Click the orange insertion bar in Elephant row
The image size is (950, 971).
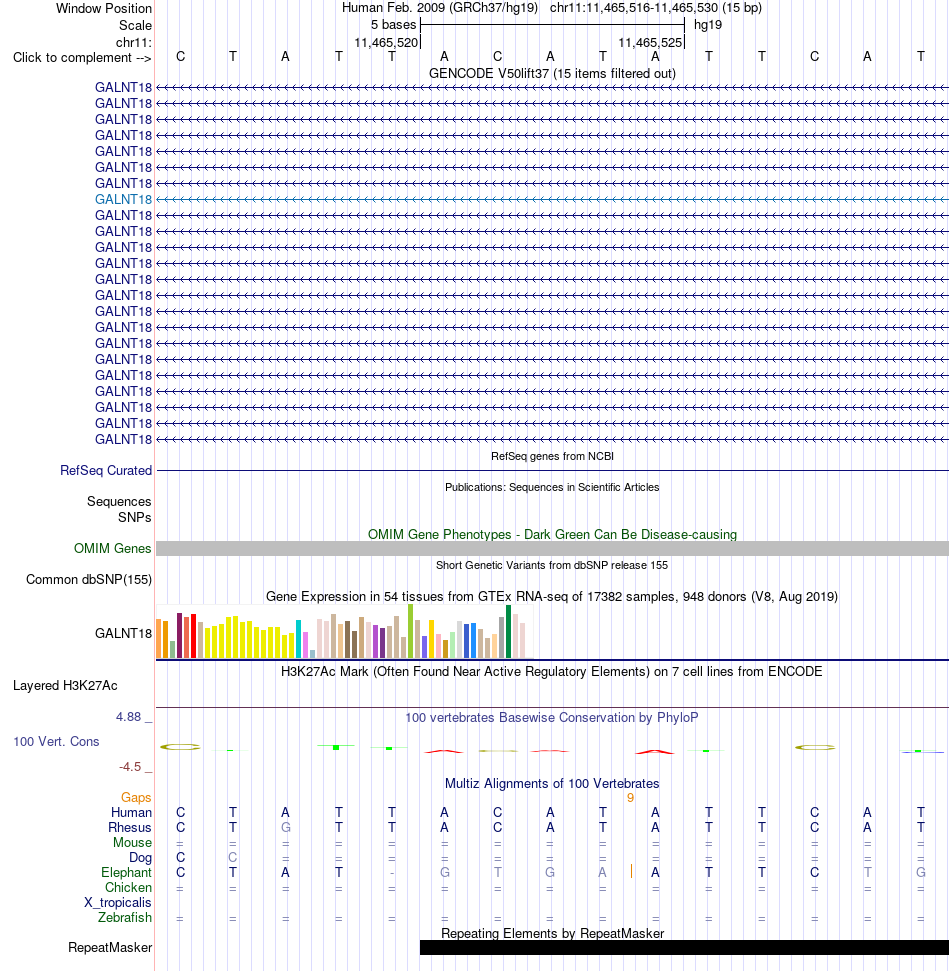point(631,872)
